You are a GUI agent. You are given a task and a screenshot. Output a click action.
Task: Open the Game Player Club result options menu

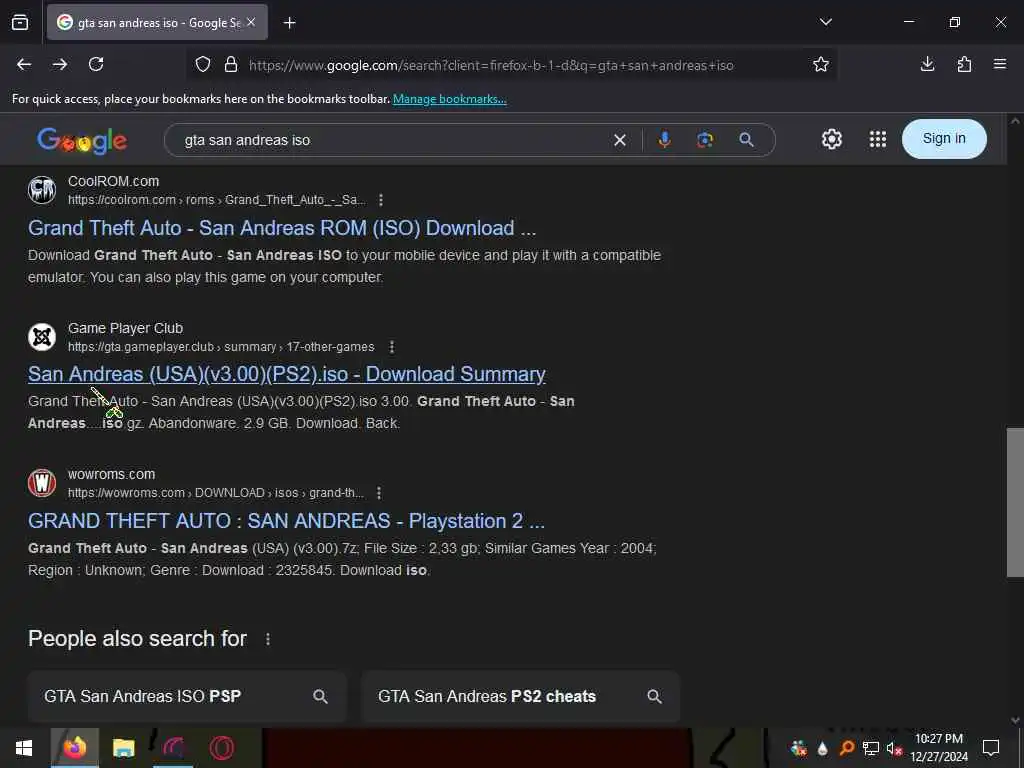pyautogui.click(x=391, y=347)
